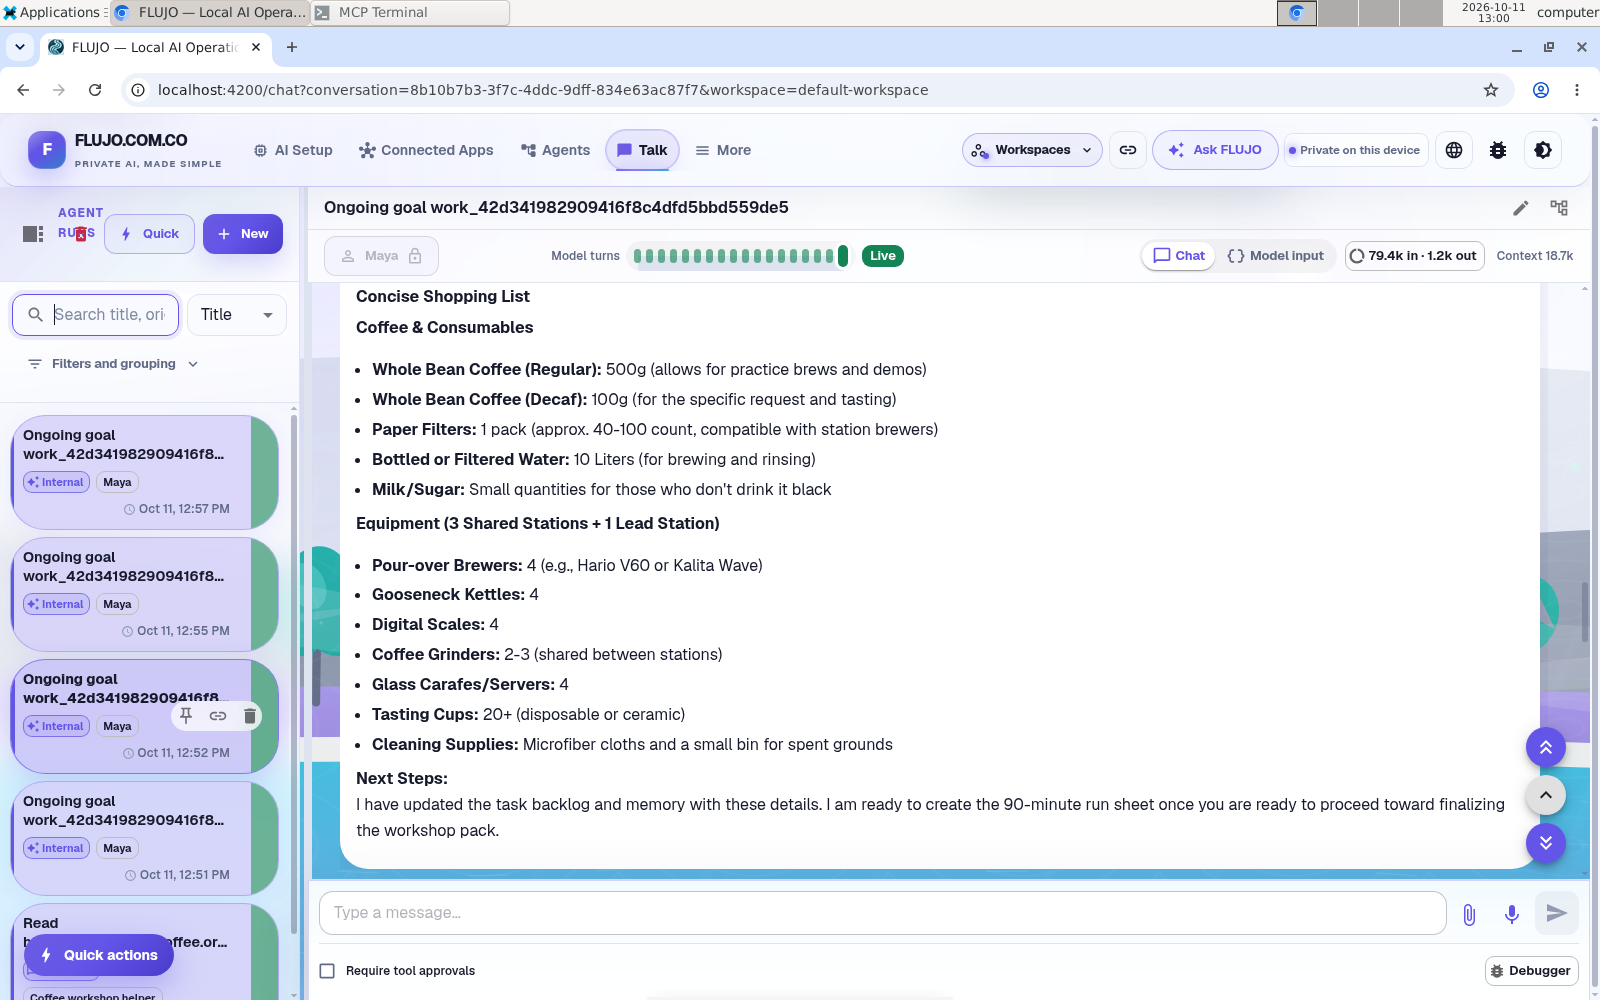Image resolution: width=1600 pixels, height=1000 pixels.
Task: Click the Private on this device indicator
Action: [x=1356, y=150]
